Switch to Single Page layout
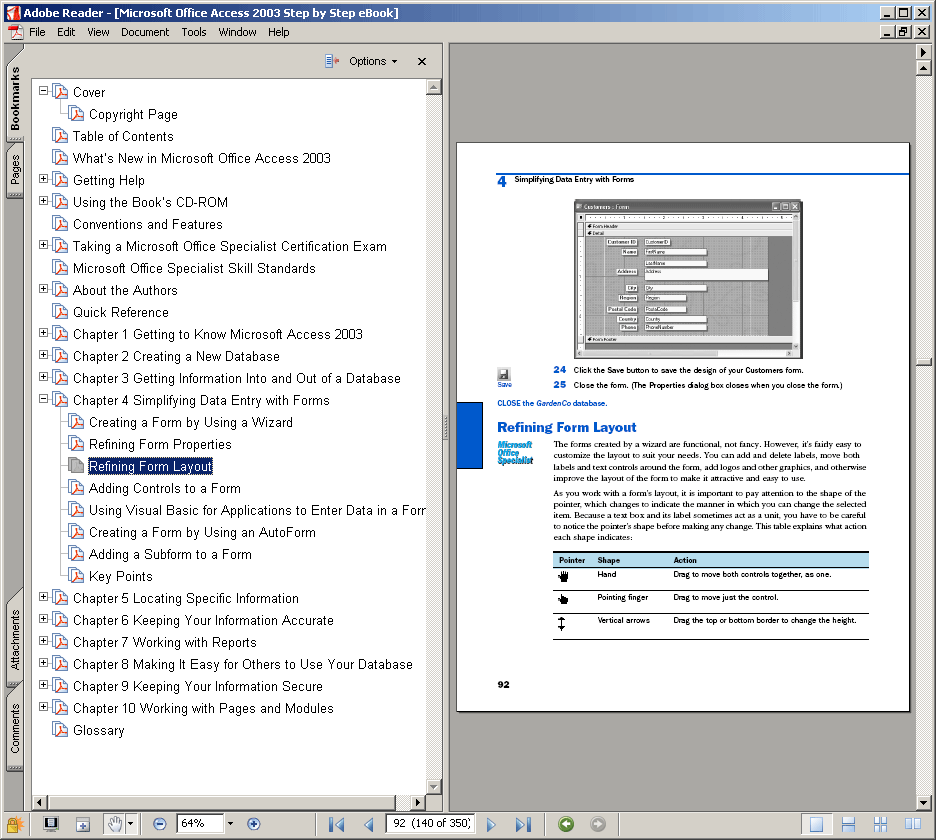936x840 pixels. click(816, 824)
